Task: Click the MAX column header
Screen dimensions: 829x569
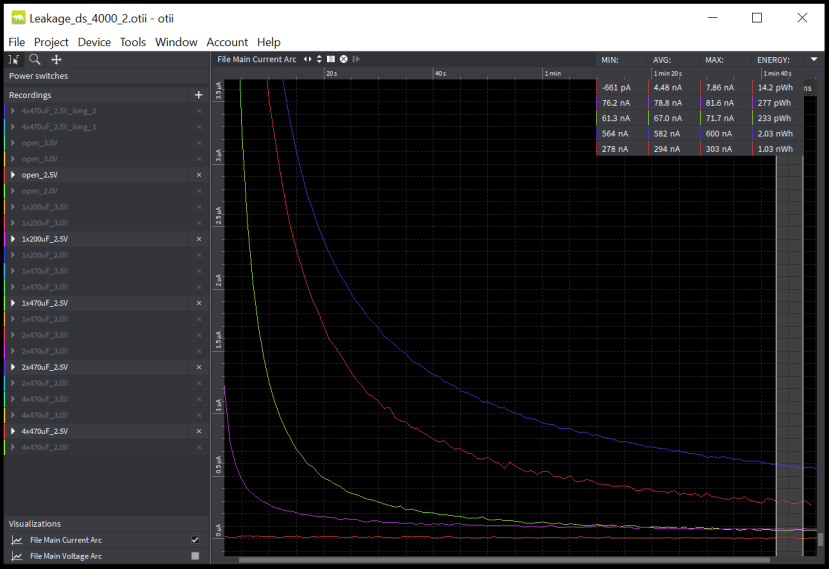Action: (714, 60)
